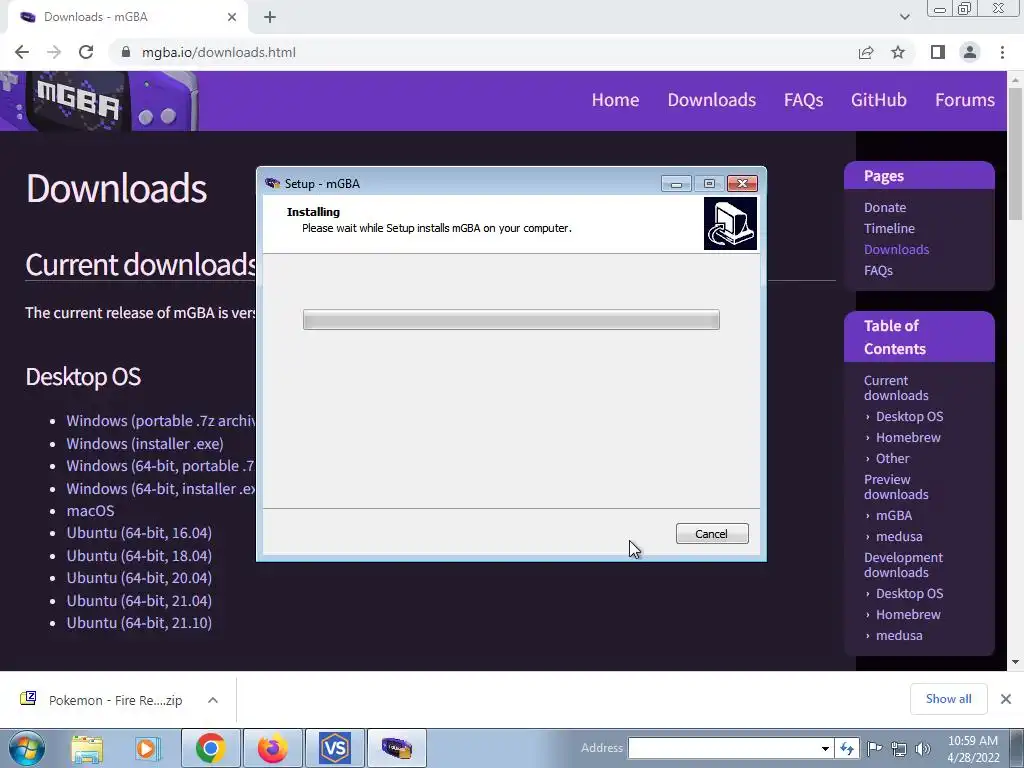Jump to Other in table of contents

pos(892,458)
